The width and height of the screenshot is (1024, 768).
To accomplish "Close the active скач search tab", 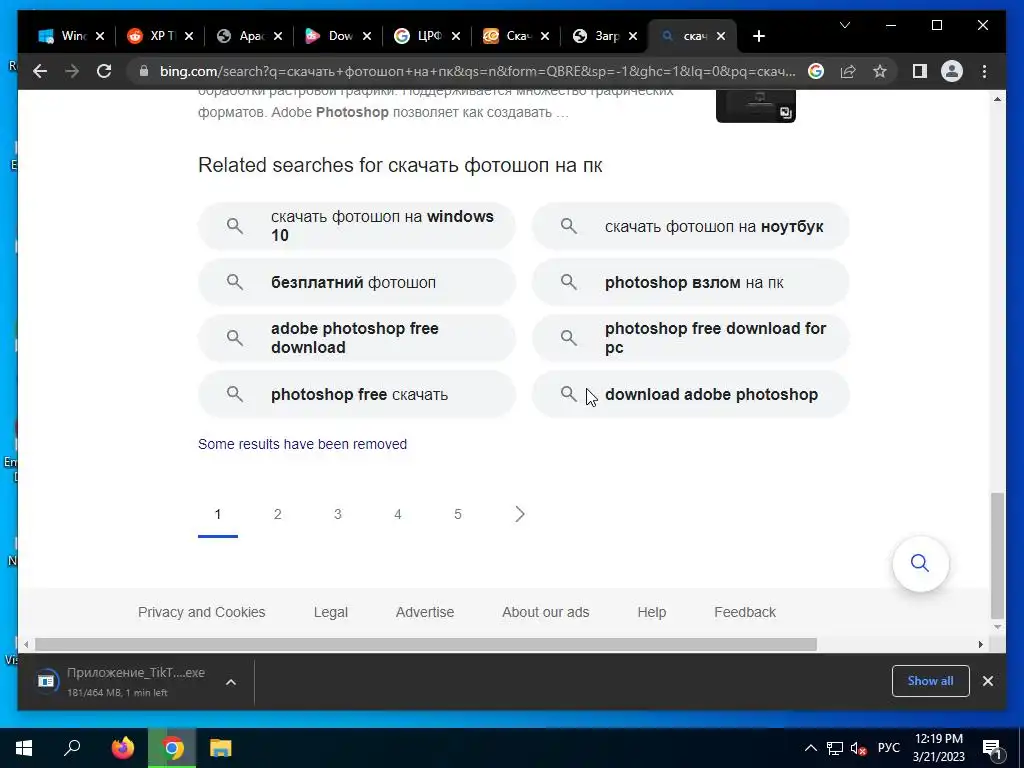I will pos(721,36).
